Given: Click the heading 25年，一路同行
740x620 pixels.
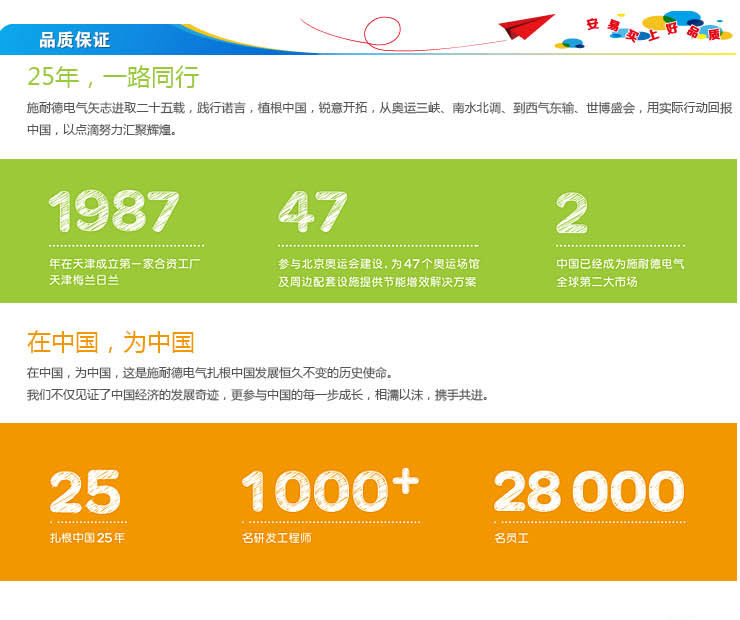Looking at the screenshot, I should pyautogui.click(x=113, y=77).
